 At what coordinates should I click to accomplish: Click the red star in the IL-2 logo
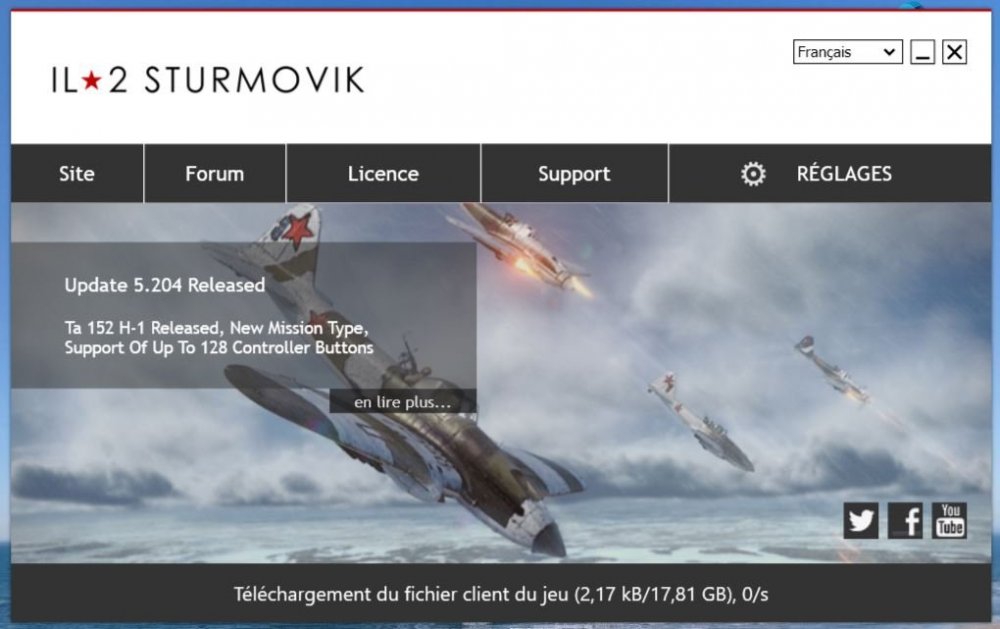coord(93,78)
